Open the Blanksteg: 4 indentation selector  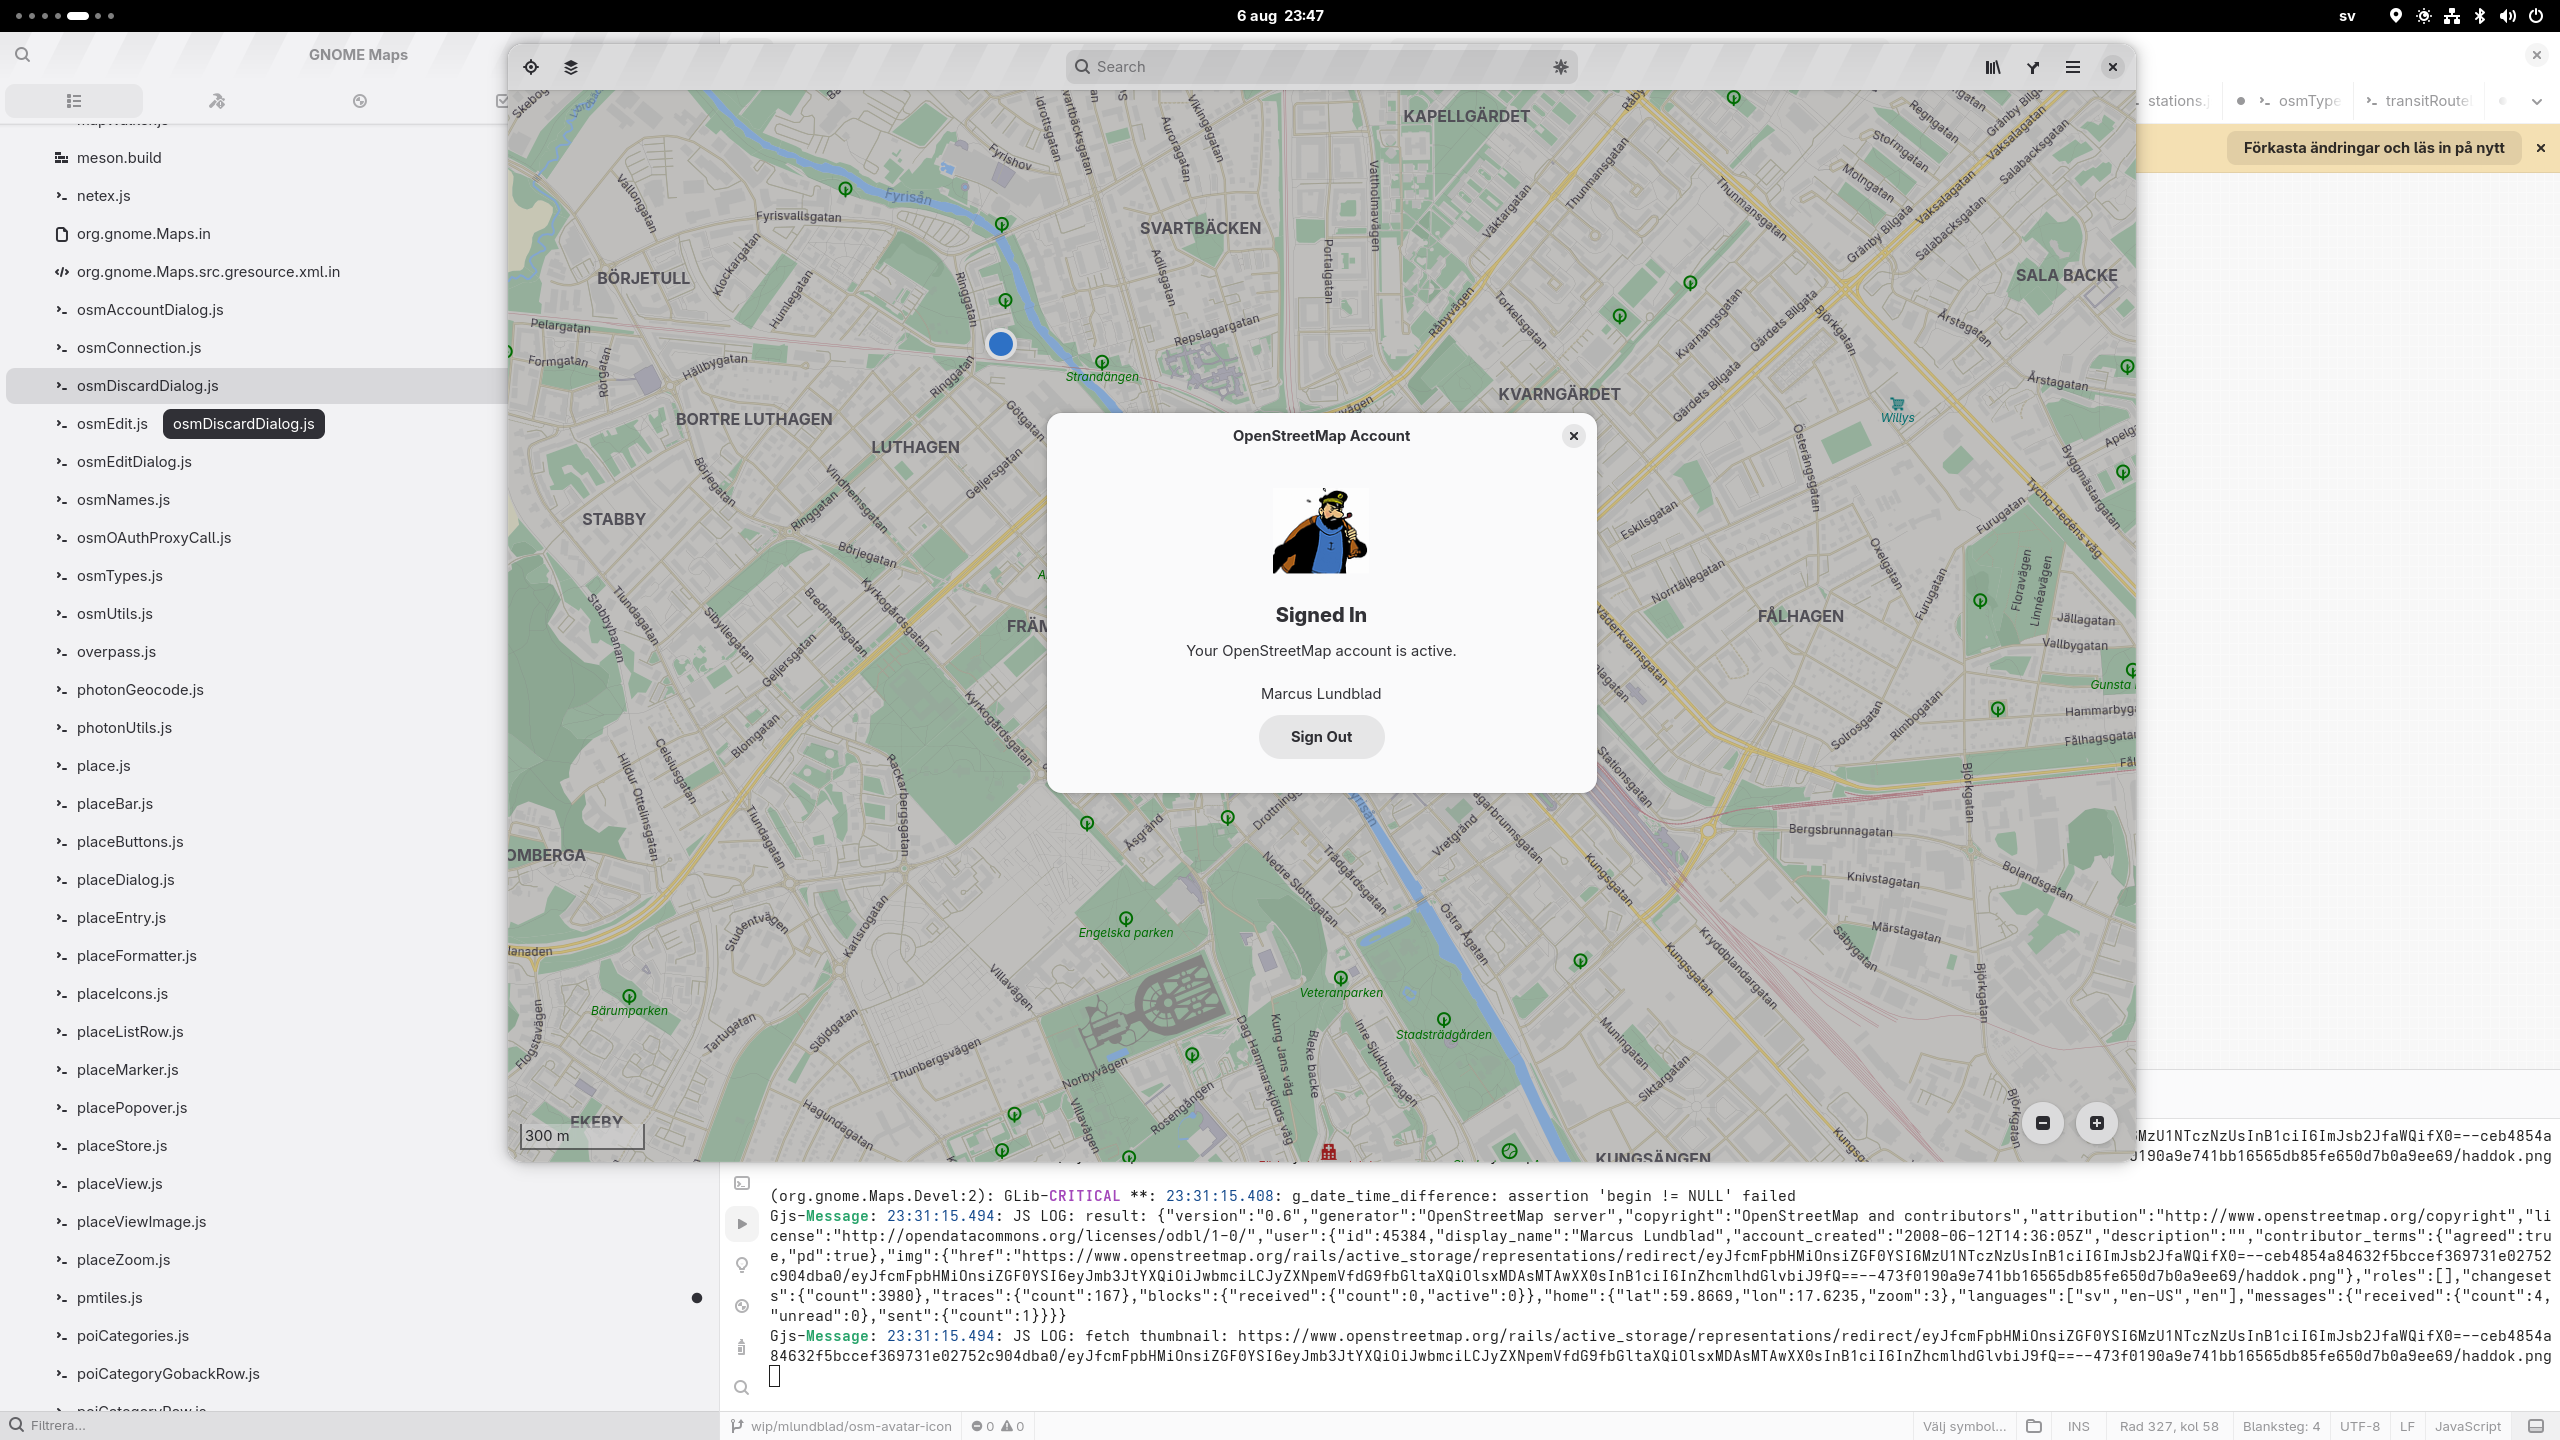[2281, 1426]
